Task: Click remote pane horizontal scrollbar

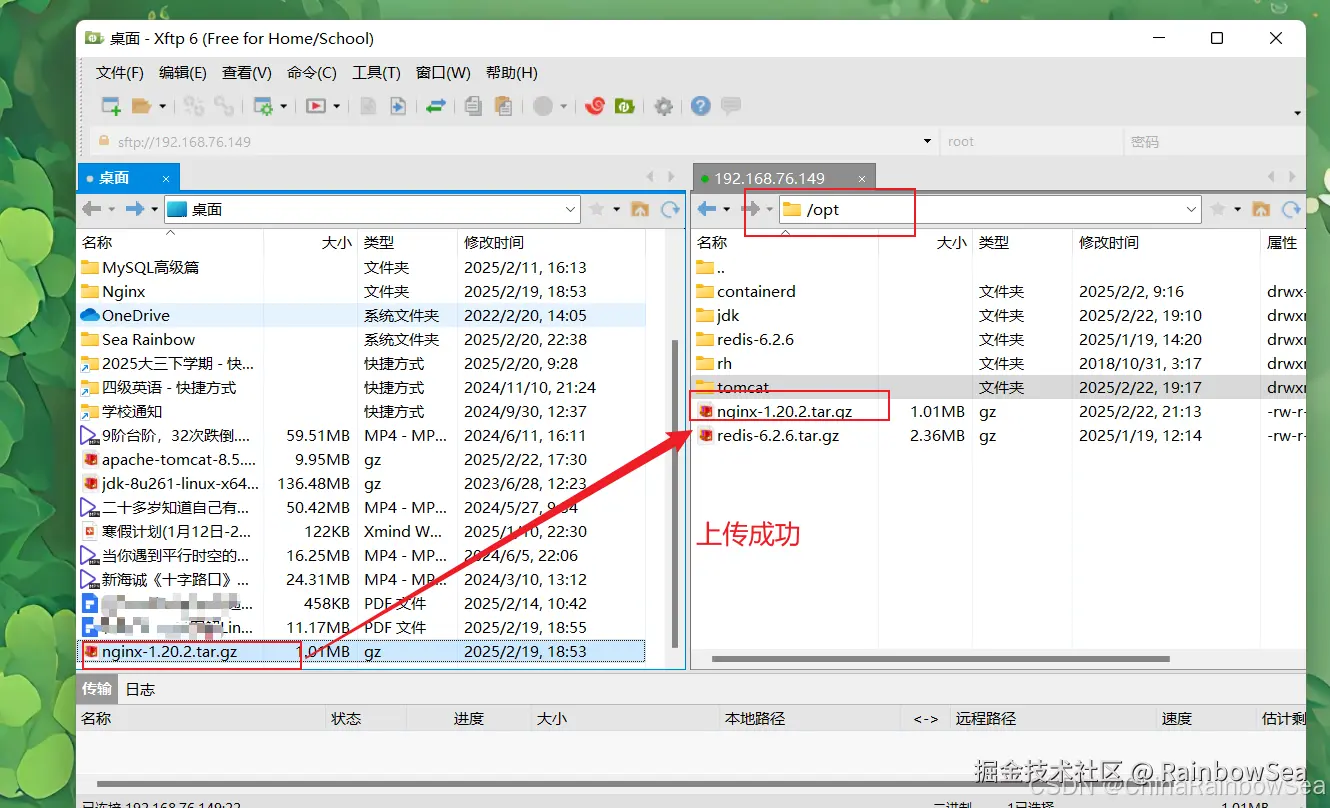Action: [940, 660]
